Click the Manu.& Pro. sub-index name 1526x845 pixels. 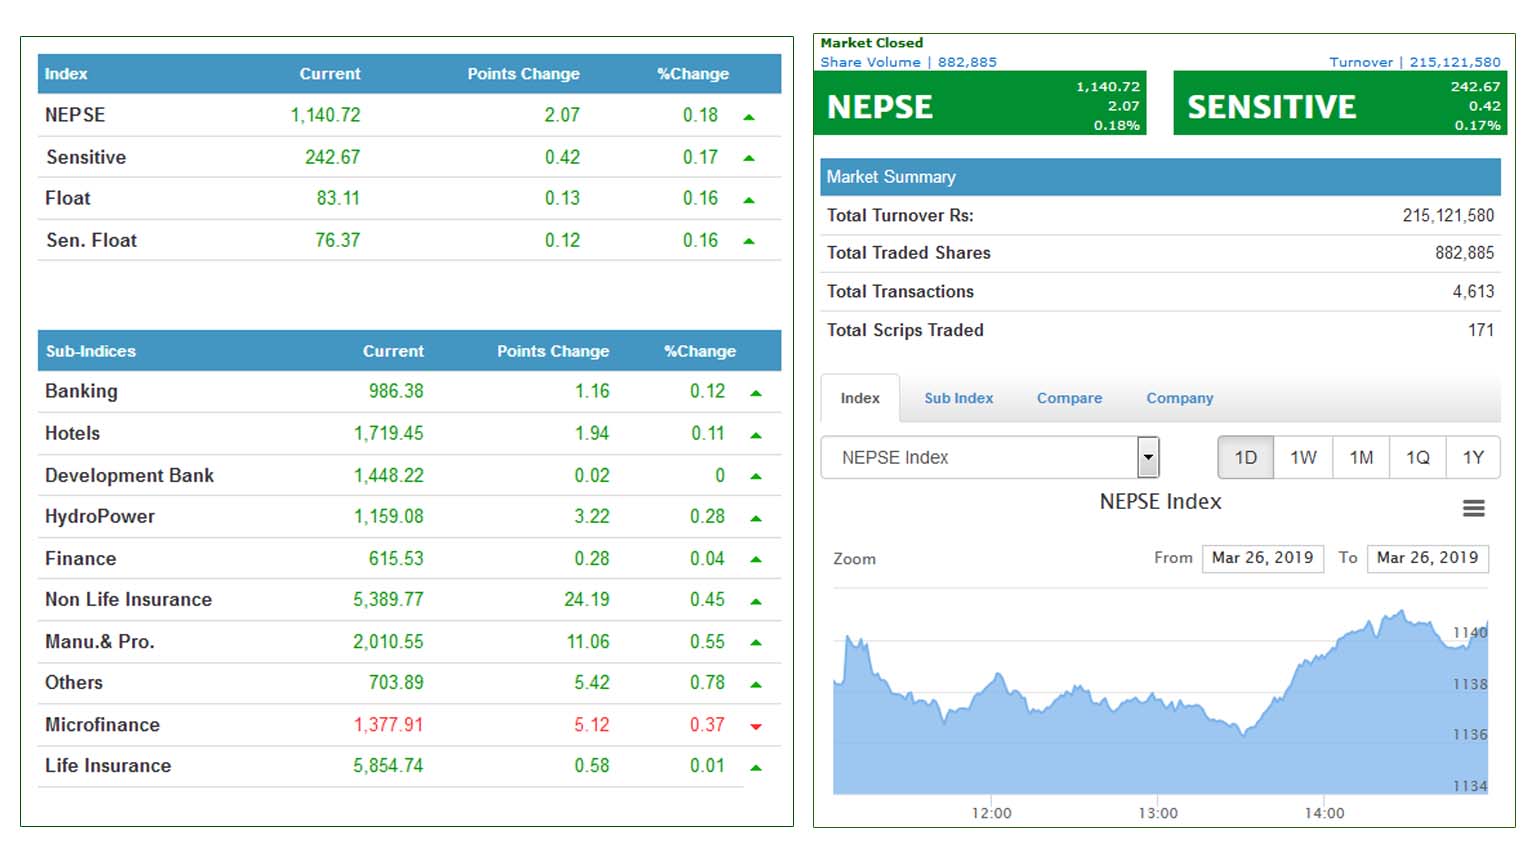point(99,641)
